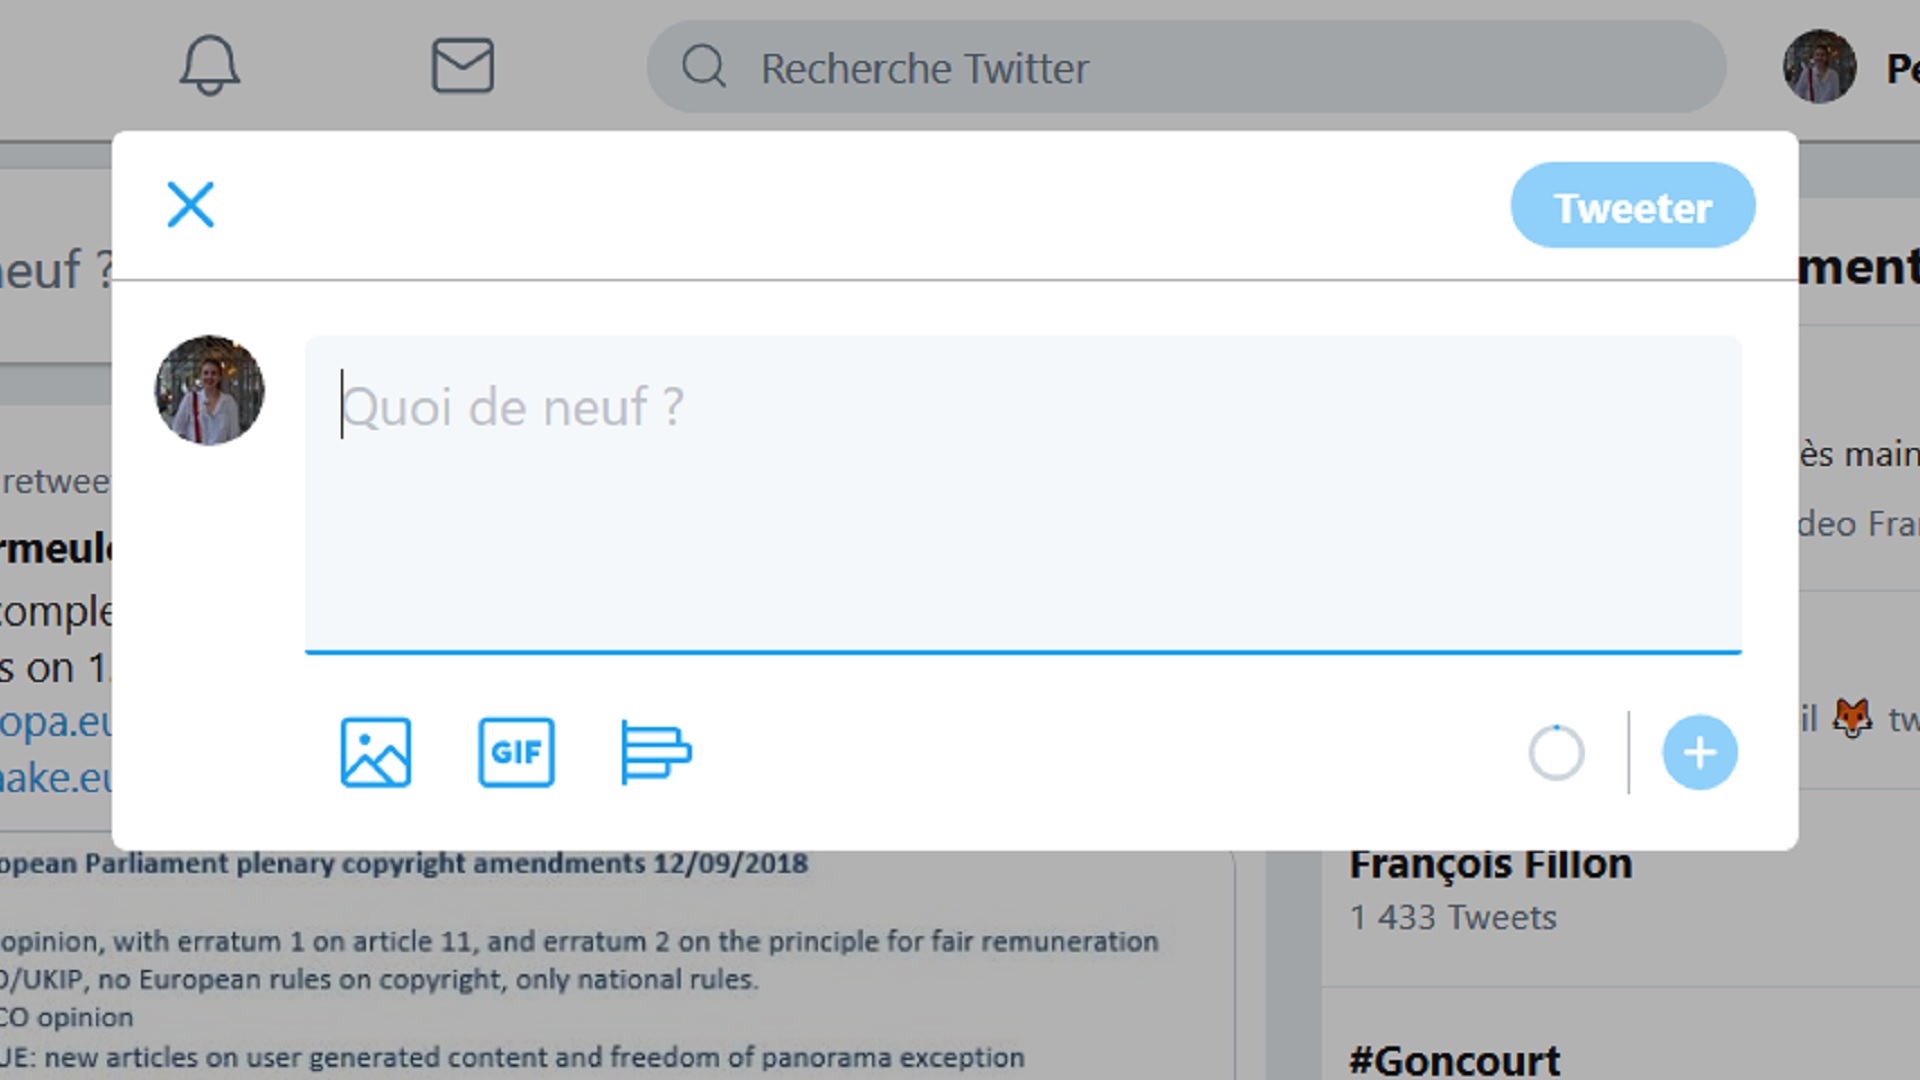Image resolution: width=1920 pixels, height=1080 pixels.
Task: Click the Recherche Twitter search field
Action: pyautogui.click(x=1186, y=67)
